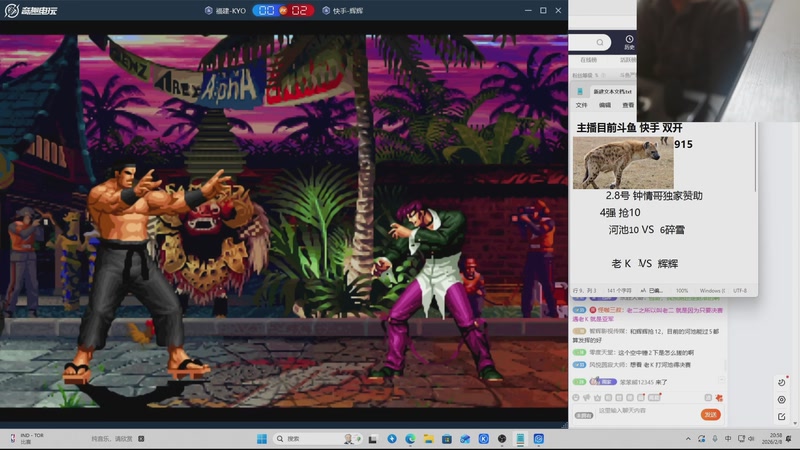Image resolution: width=800 pixels, height=450 pixels.
Task: Click the chat message input field
Action: (x=646, y=410)
